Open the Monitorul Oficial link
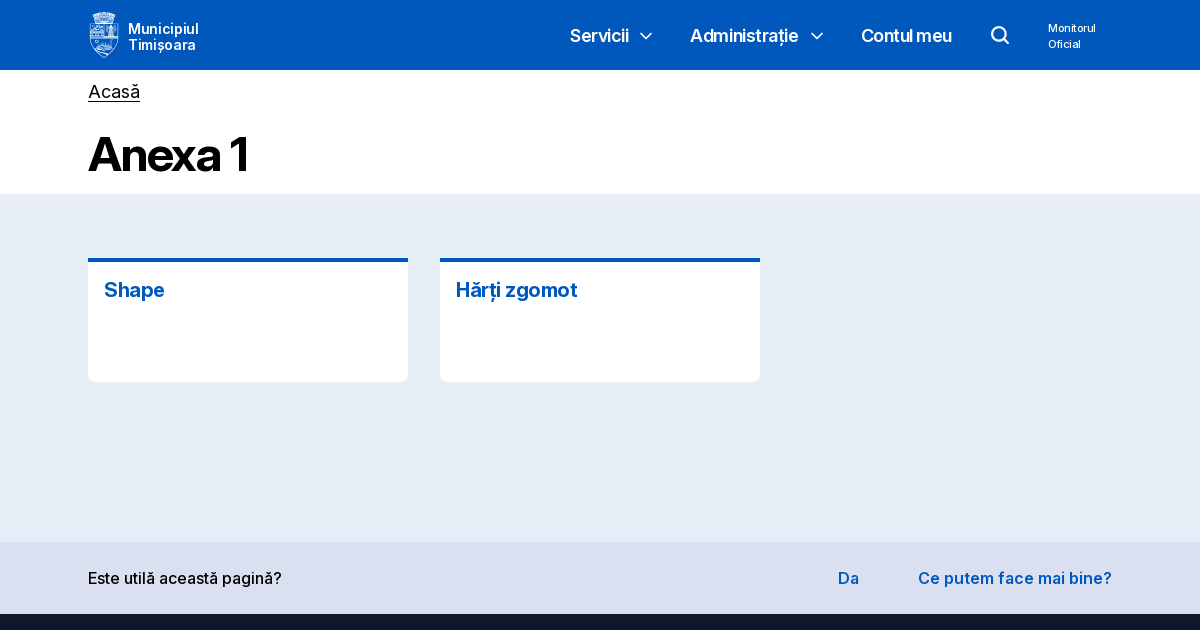This screenshot has height=630, width=1200. (x=1071, y=36)
